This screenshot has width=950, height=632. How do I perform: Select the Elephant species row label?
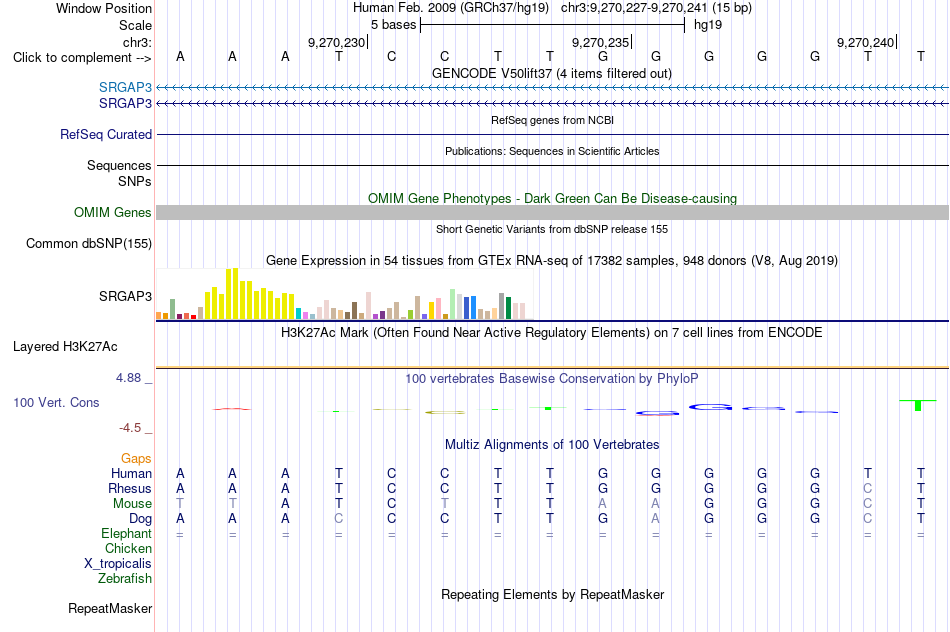click(127, 534)
